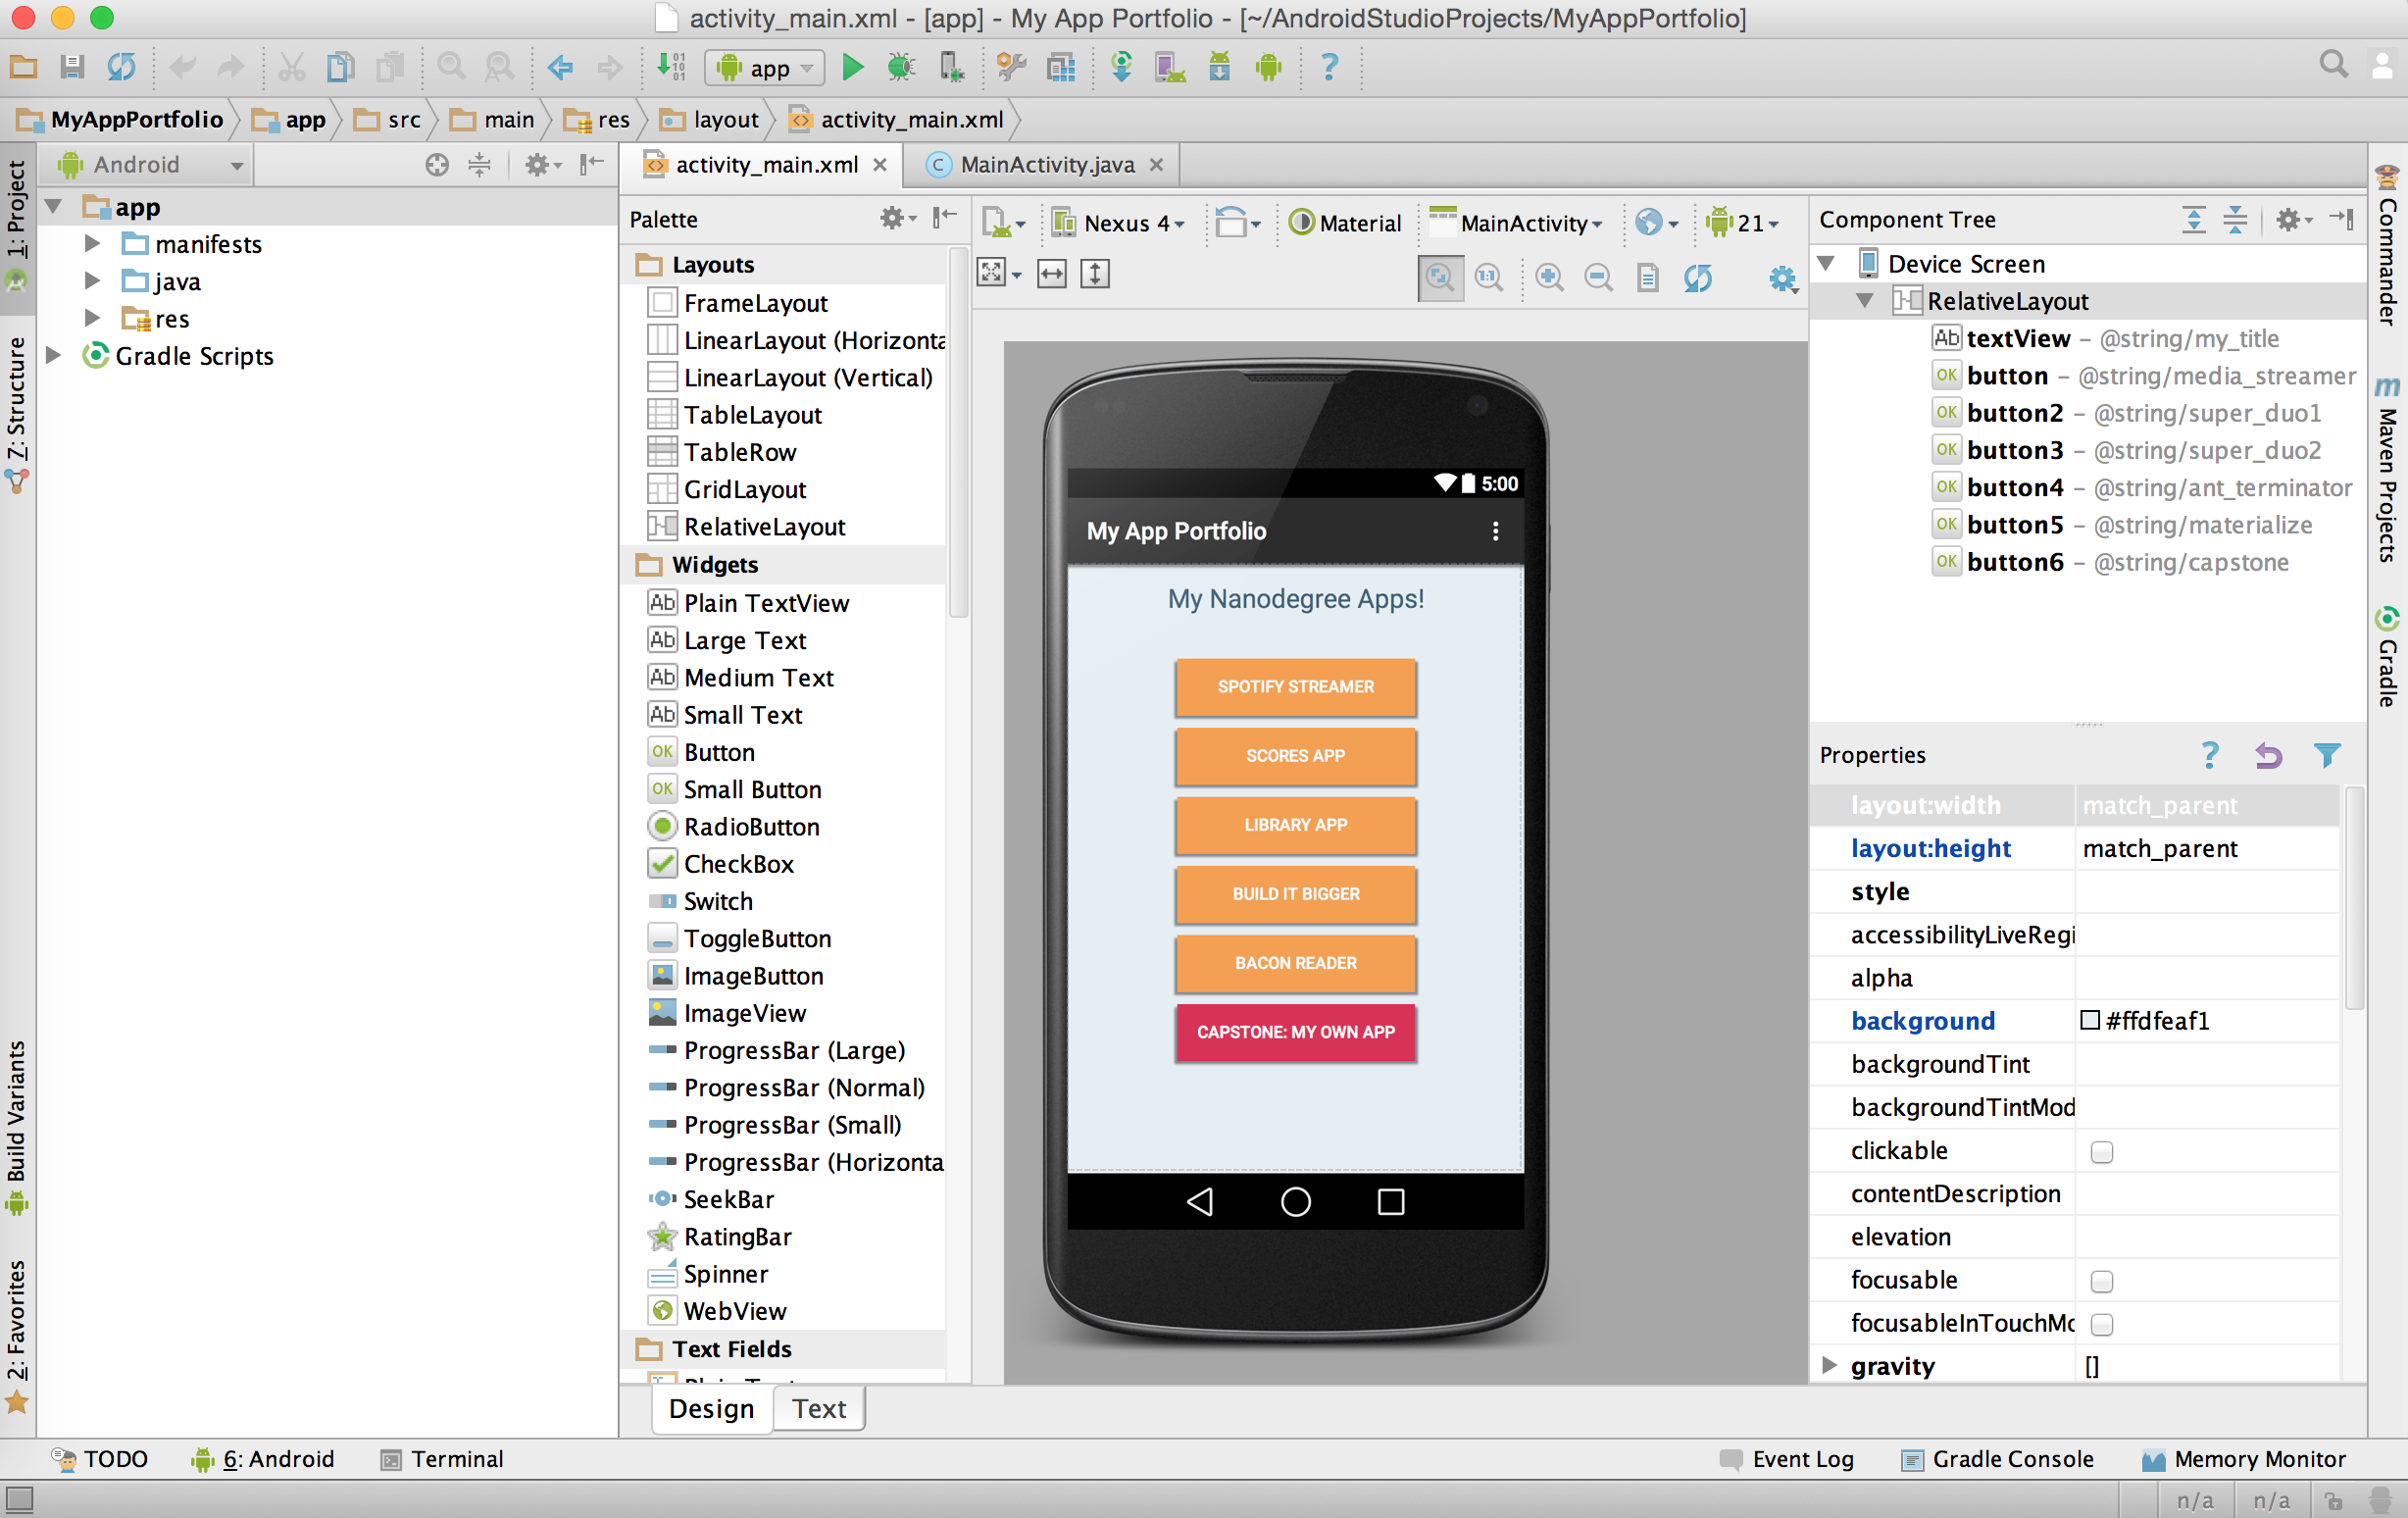
Task: Open the Android project view dropdown
Action: click(147, 165)
